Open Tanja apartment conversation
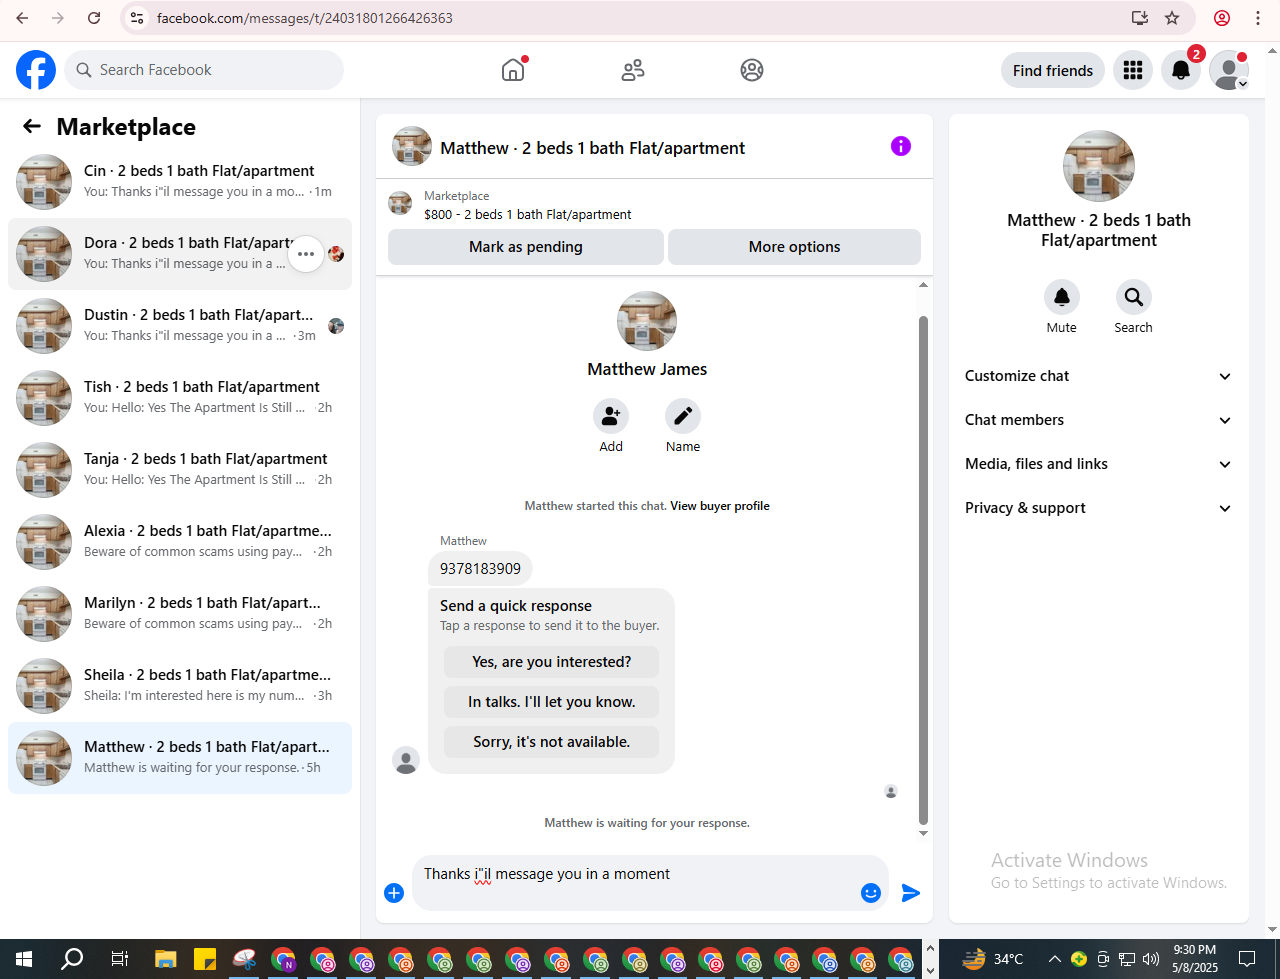This screenshot has width=1280, height=979. [x=180, y=470]
